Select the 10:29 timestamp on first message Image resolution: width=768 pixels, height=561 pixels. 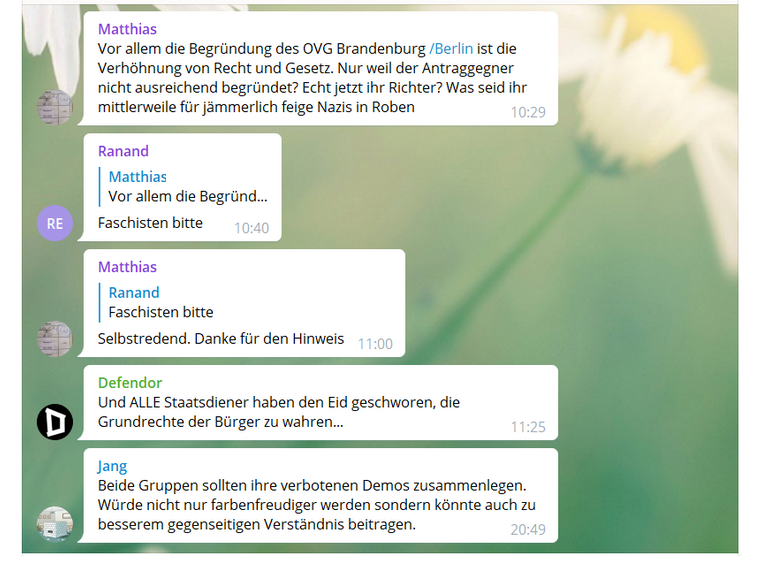(x=528, y=112)
